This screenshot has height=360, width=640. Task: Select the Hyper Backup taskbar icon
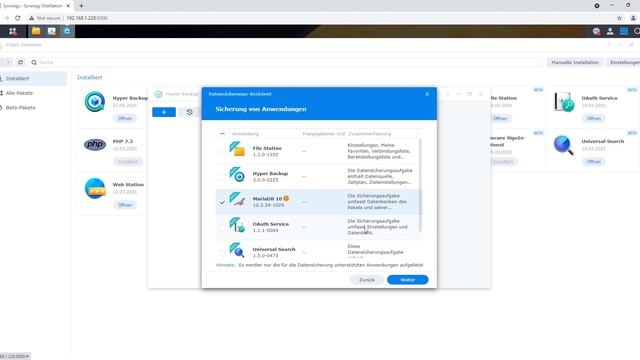(67, 31)
